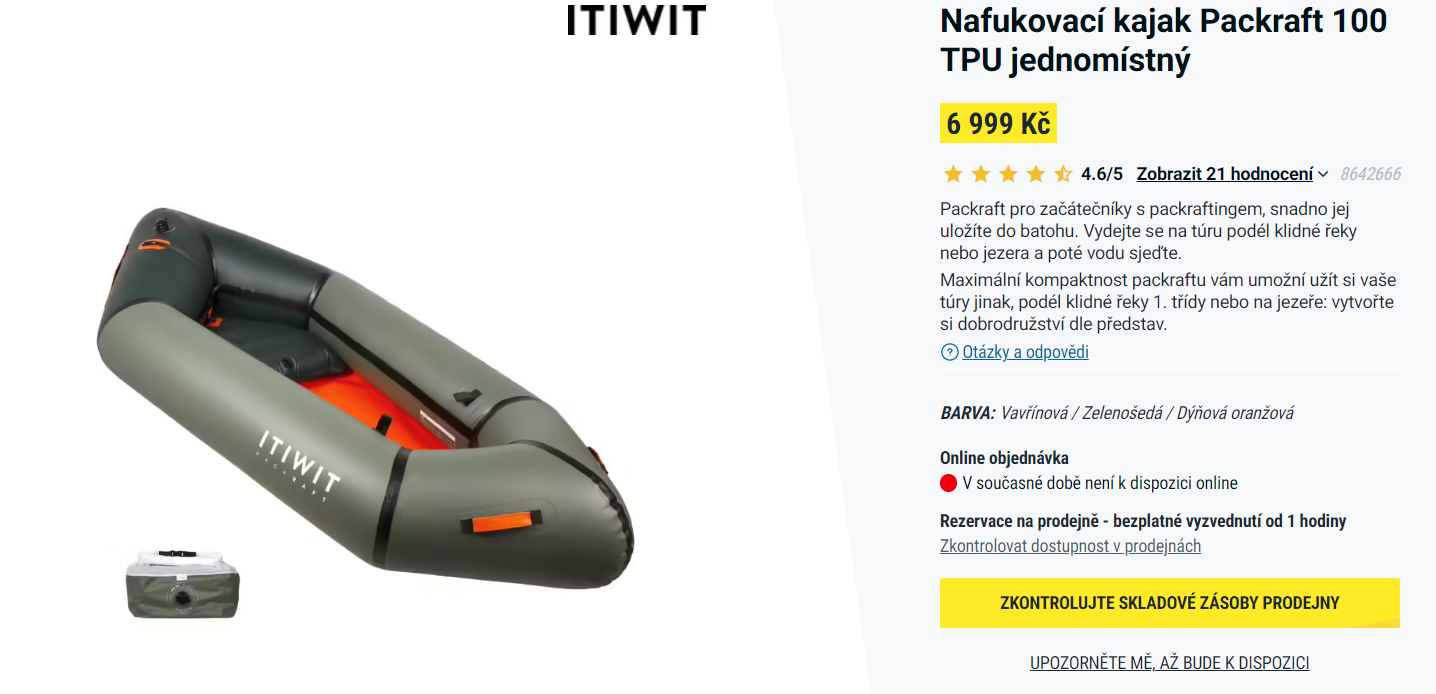Click the half-filled fifth rating star
Image resolution: width=1436 pixels, height=694 pixels.
(x=1062, y=174)
